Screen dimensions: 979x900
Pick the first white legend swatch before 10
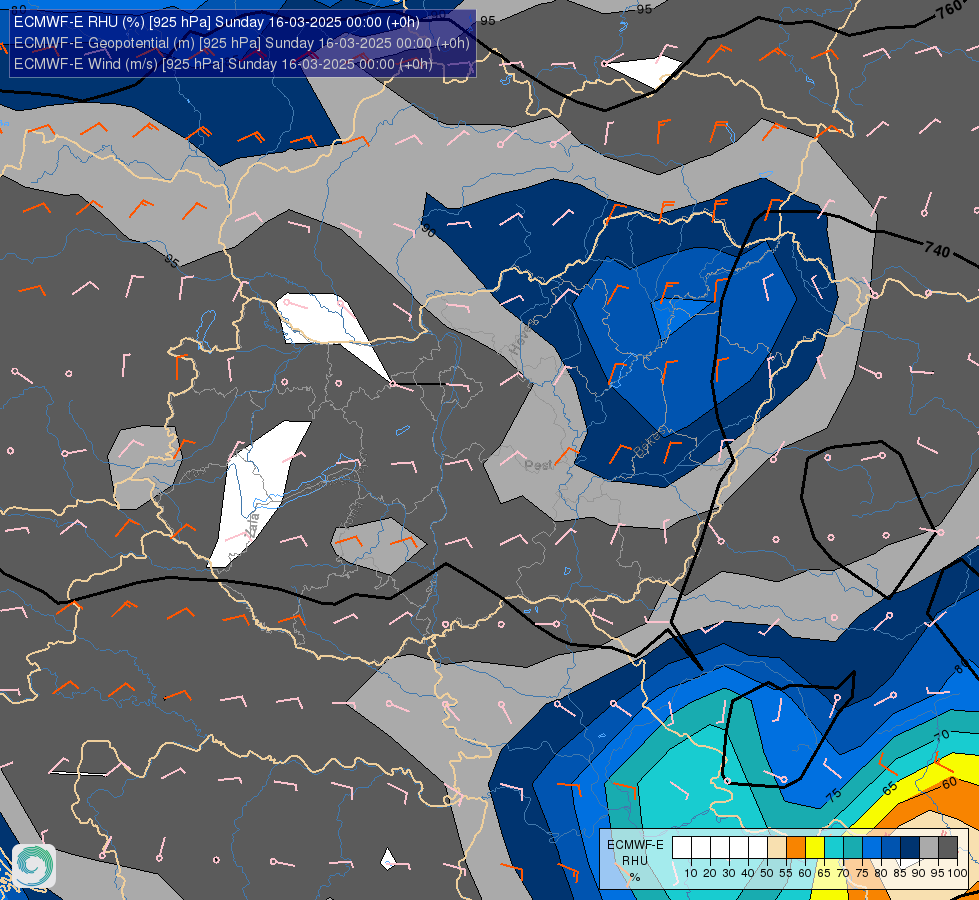[x=682, y=847]
